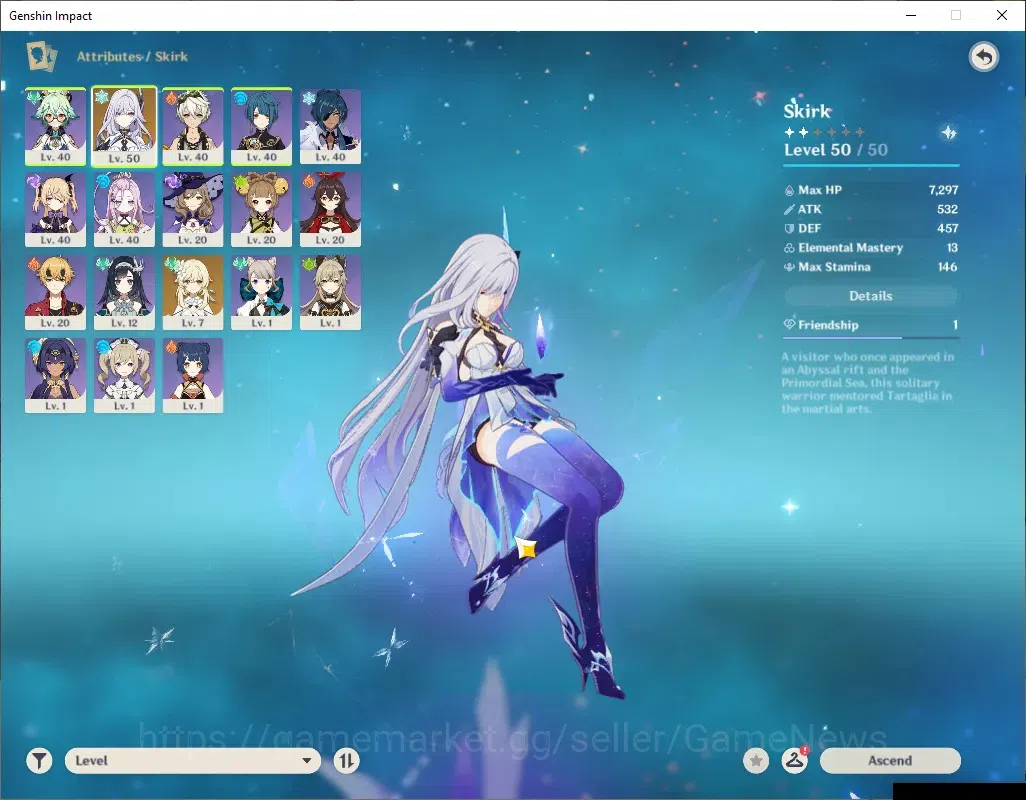Open the filter funnel icon
Image resolution: width=1026 pixels, height=800 pixels.
pyautogui.click(x=39, y=761)
